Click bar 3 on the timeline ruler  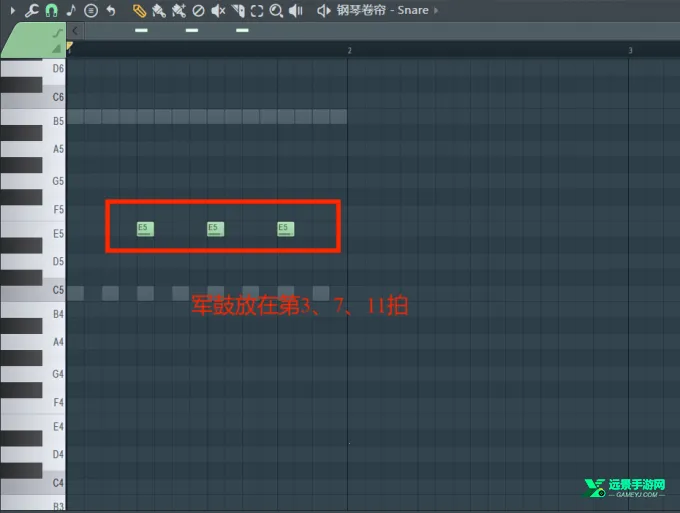tap(631, 51)
